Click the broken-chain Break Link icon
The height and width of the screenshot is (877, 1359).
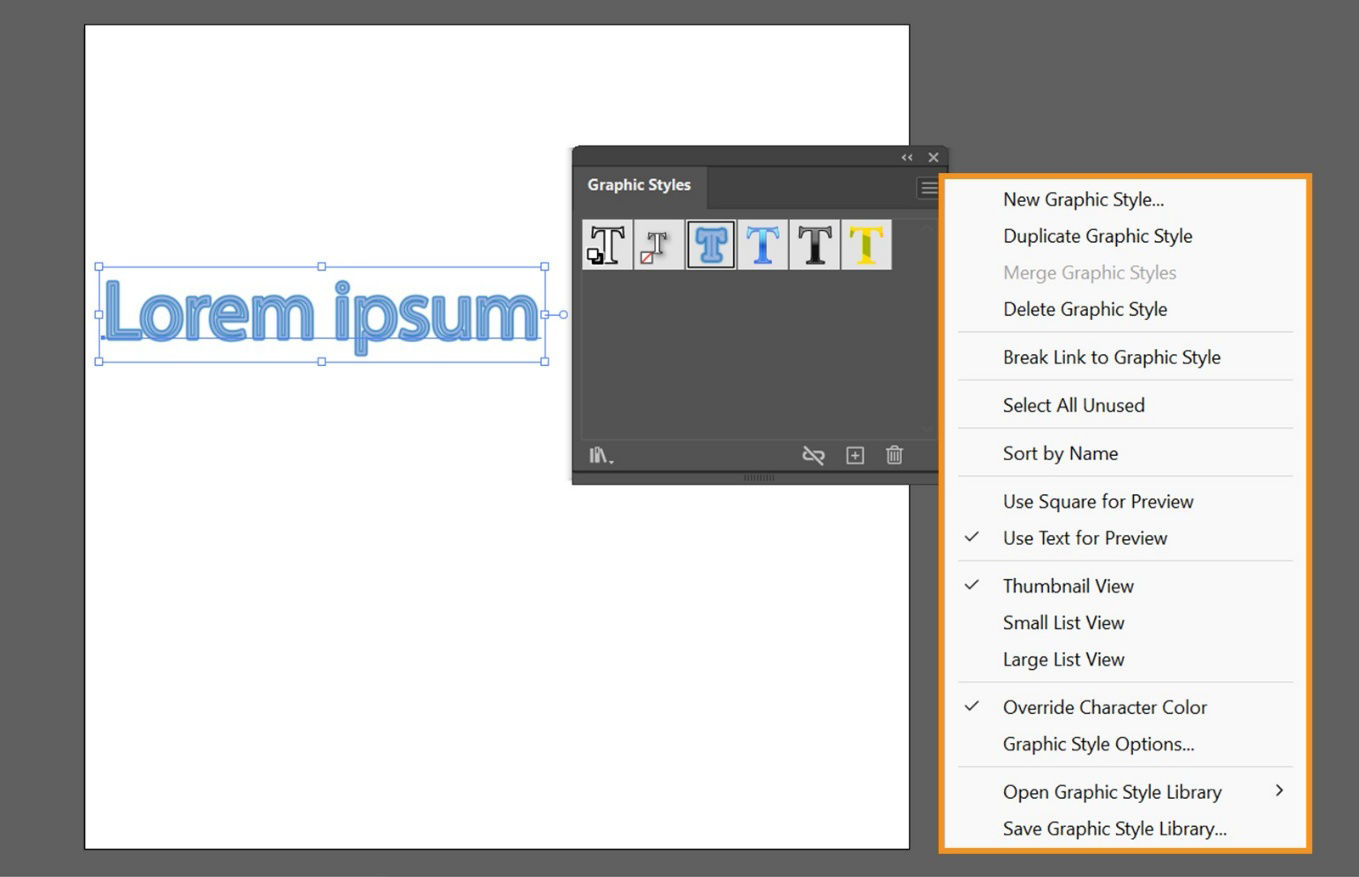813,455
